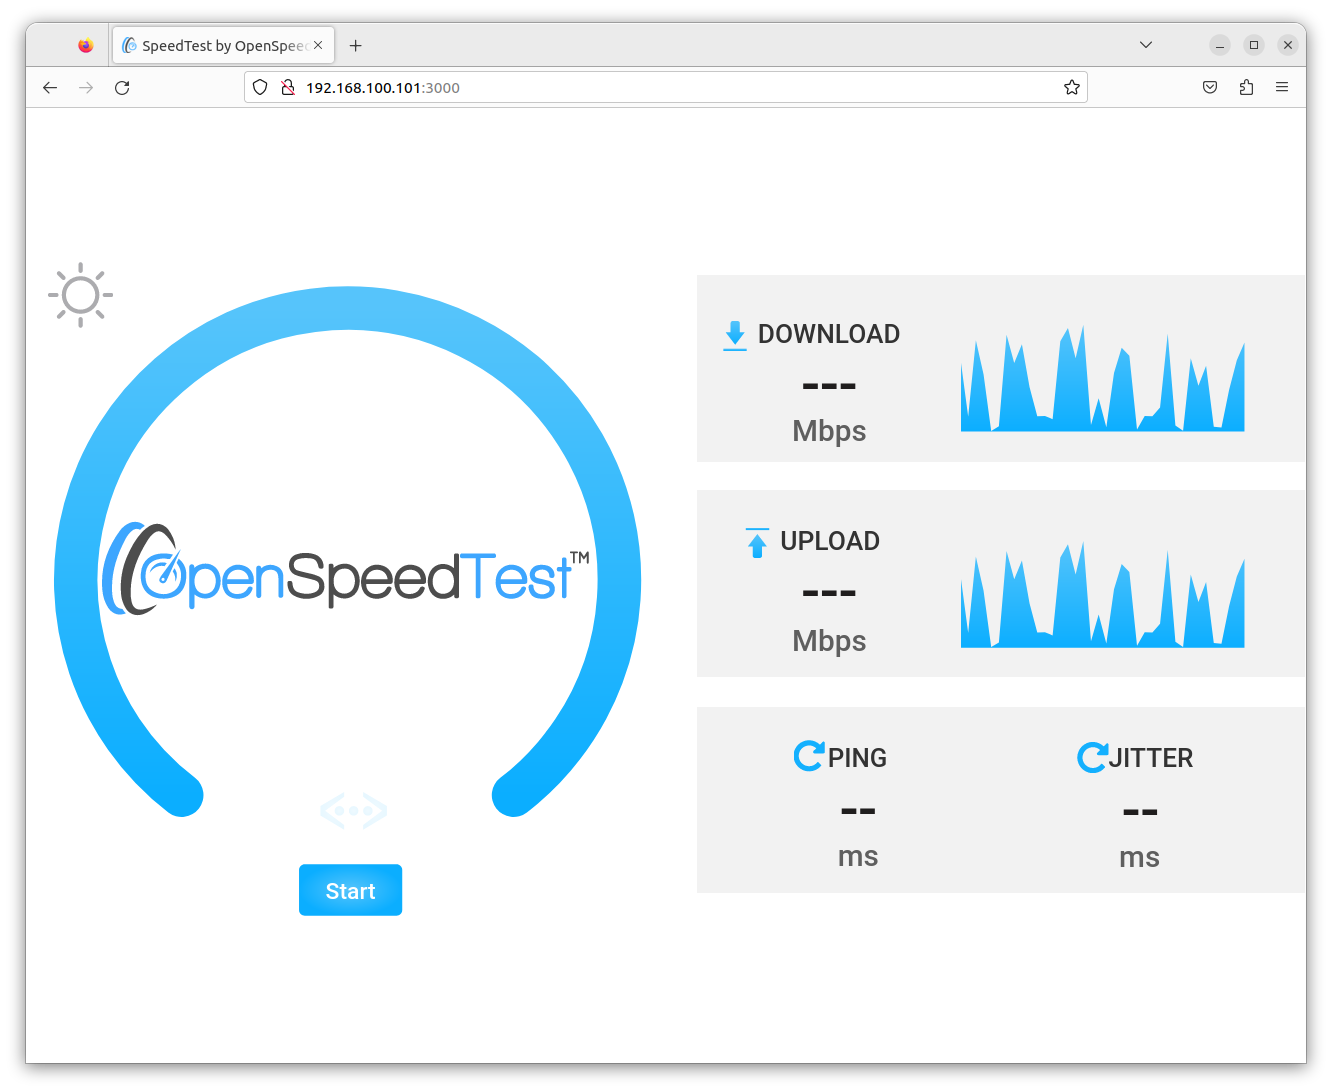Click the DOWNLOAD label
The width and height of the screenshot is (1332, 1092).
(829, 334)
